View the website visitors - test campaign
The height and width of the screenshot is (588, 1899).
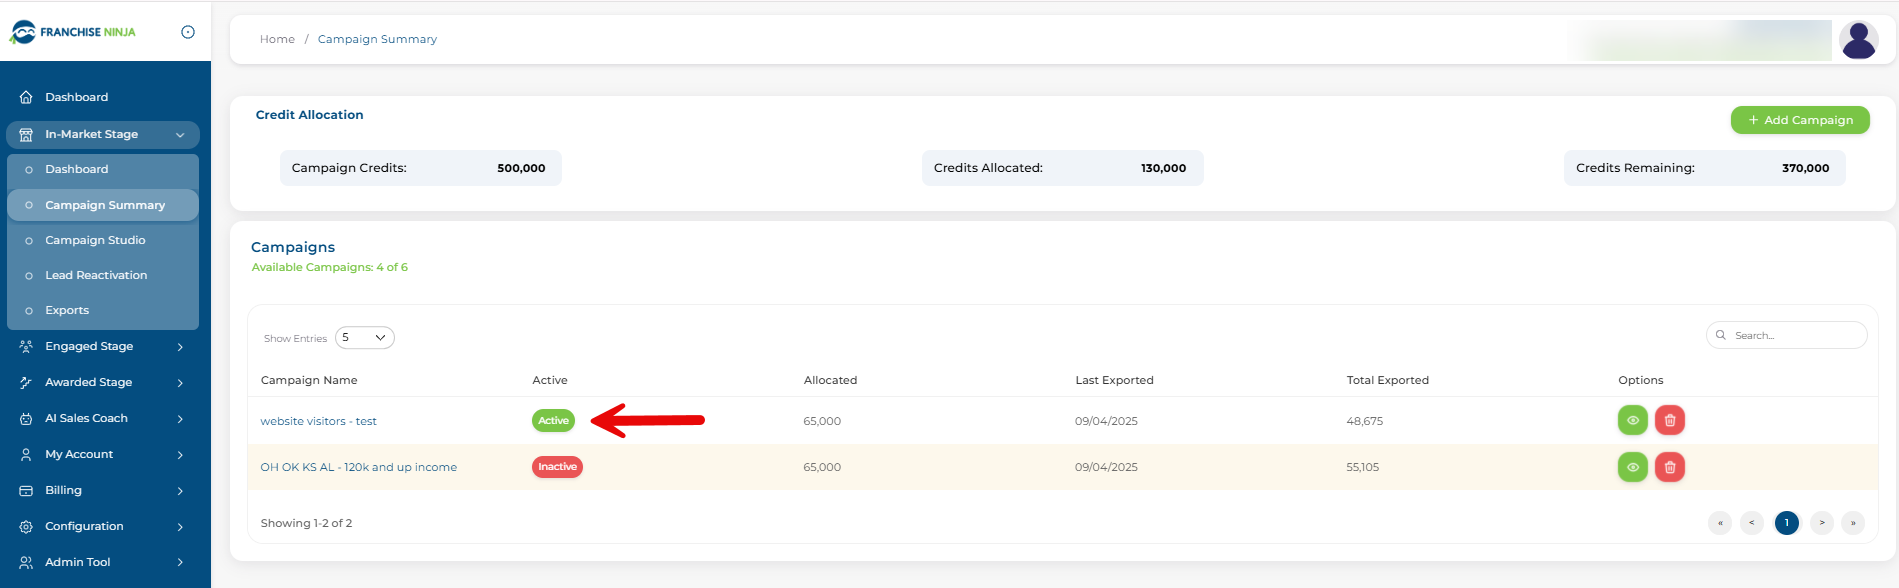[1632, 421]
